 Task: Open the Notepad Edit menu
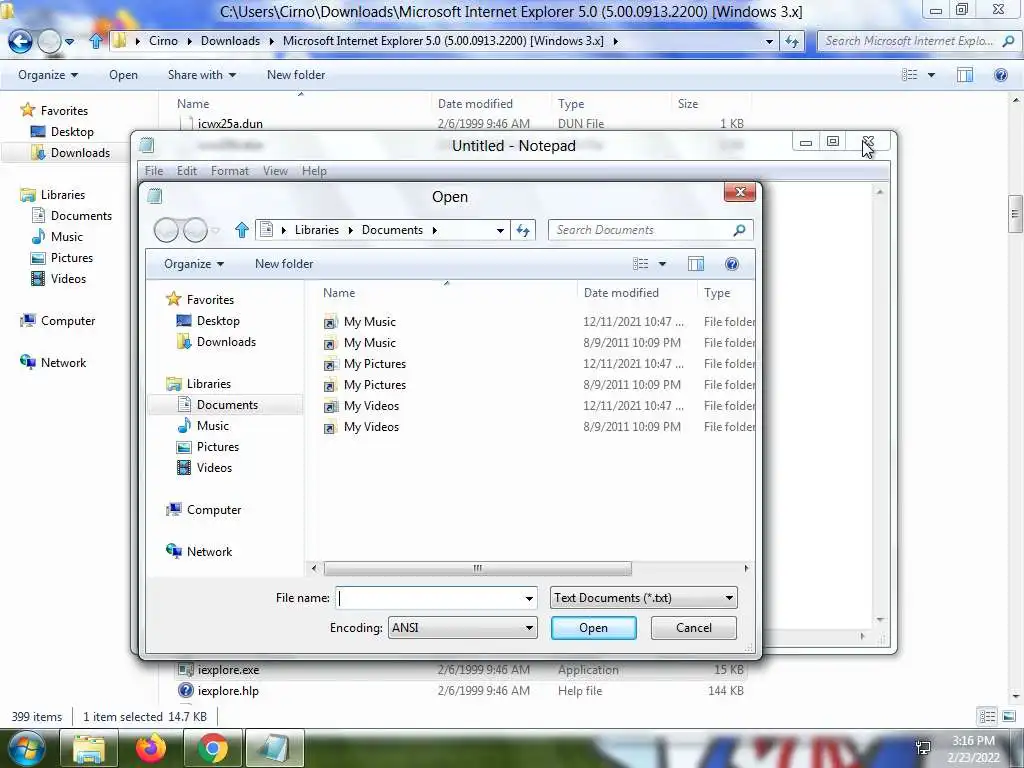(x=187, y=171)
